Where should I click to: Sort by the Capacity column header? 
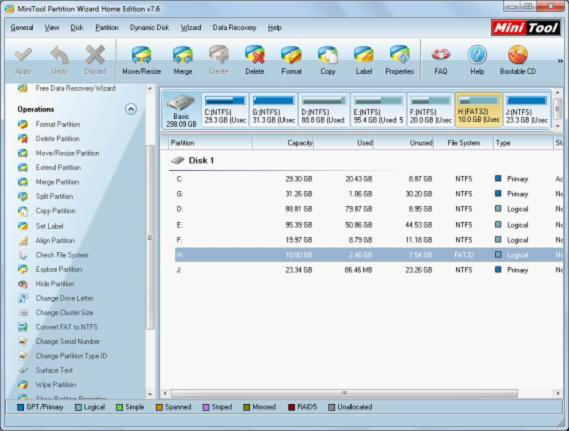(283, 143)
